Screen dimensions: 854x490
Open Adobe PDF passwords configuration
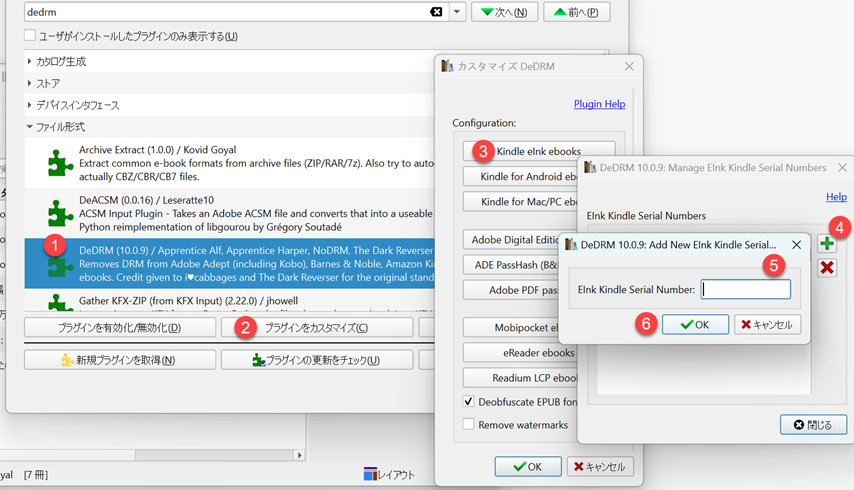[x=512, y=290]
